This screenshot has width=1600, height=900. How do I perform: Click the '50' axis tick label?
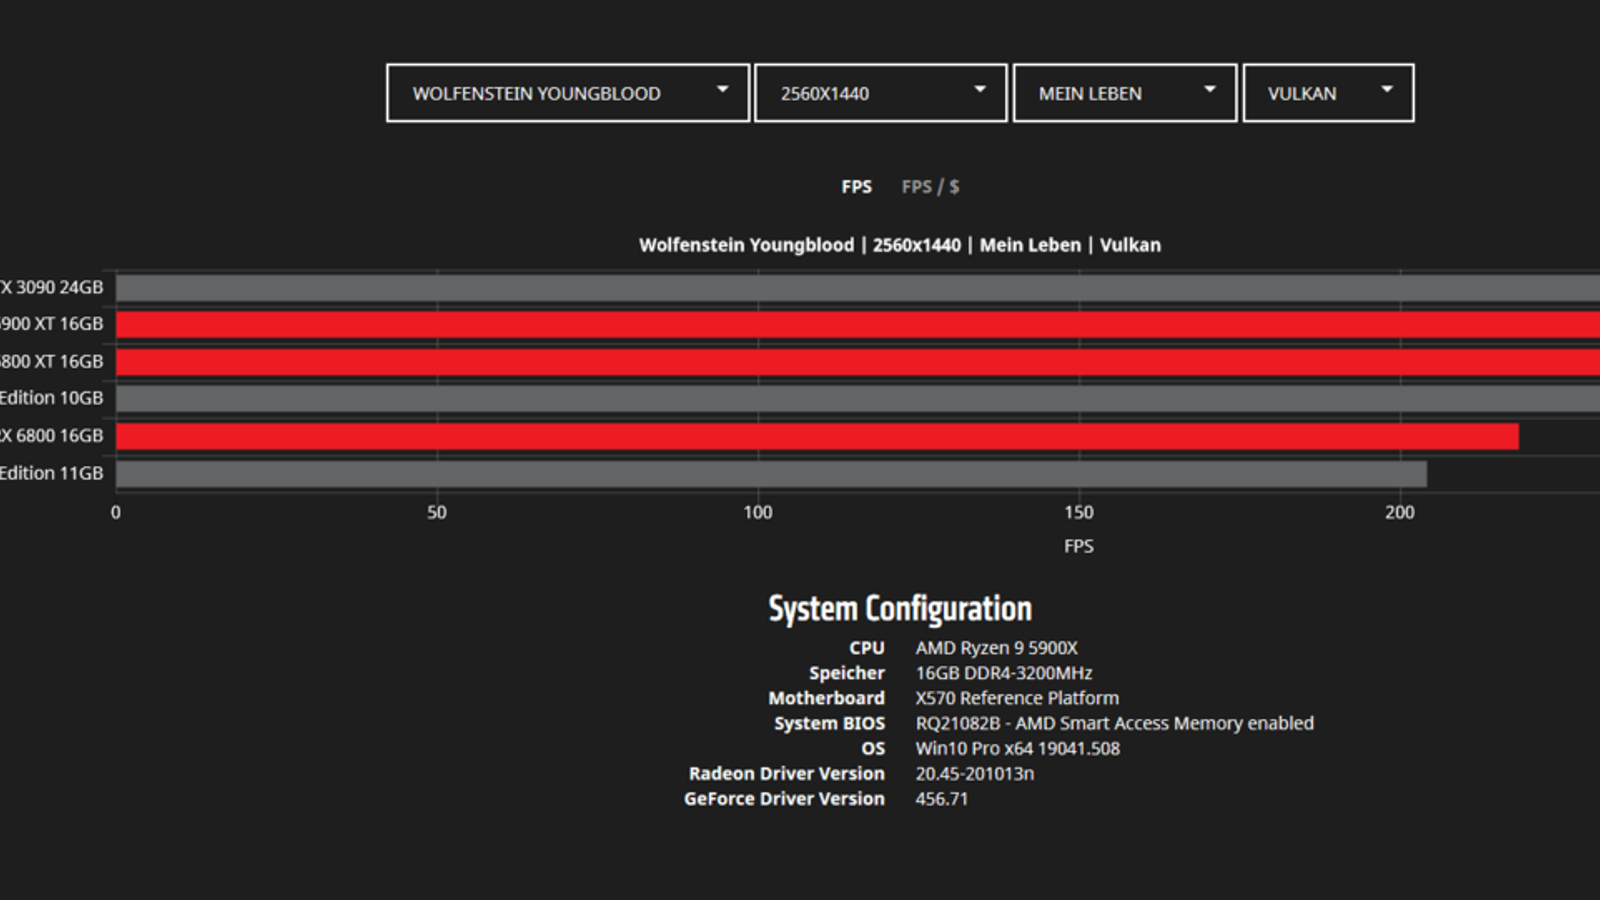click(x=437, y=513)
